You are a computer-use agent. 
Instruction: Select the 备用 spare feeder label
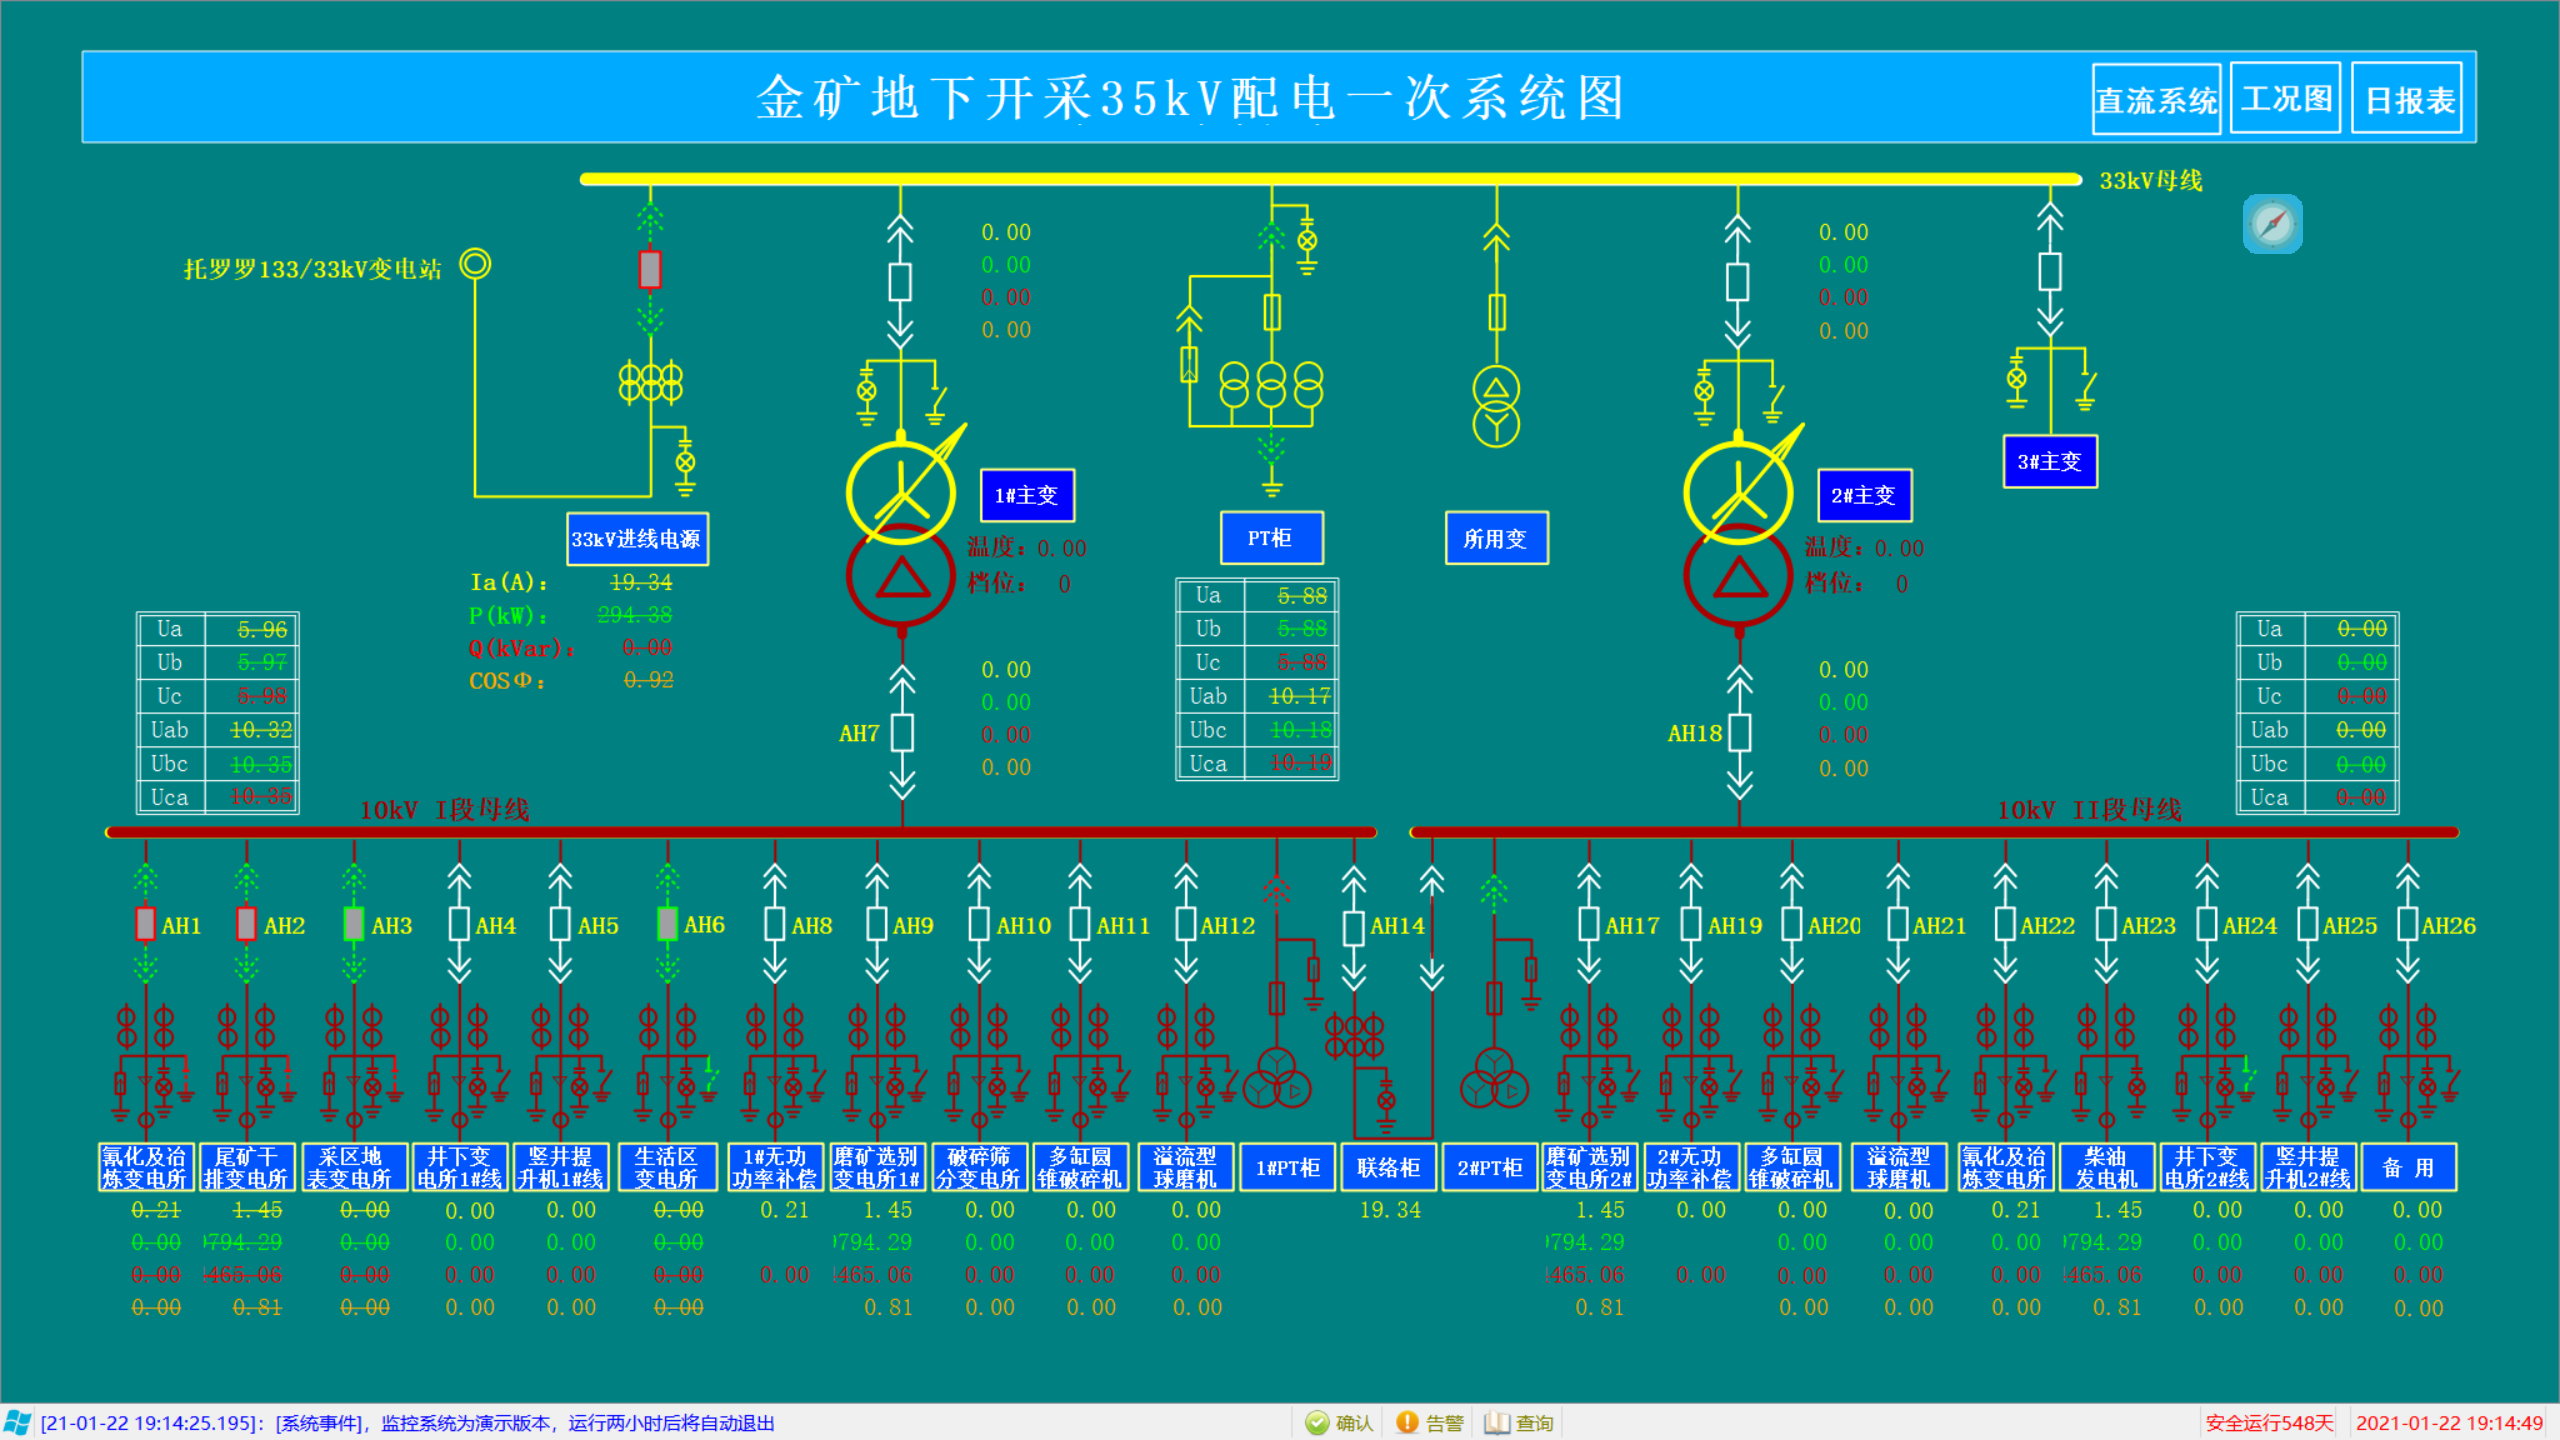2409,1166
